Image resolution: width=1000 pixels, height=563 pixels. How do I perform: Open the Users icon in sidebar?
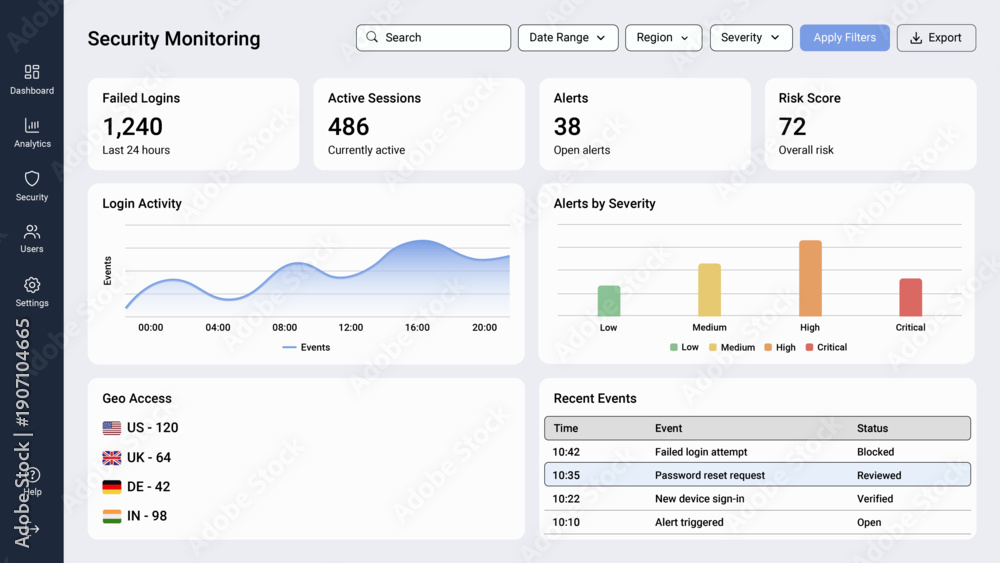(x=32, y=231)
